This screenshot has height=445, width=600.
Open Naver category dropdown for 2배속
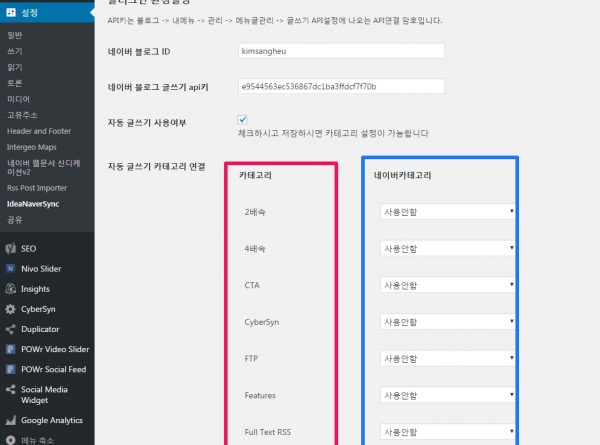(447, 212)
